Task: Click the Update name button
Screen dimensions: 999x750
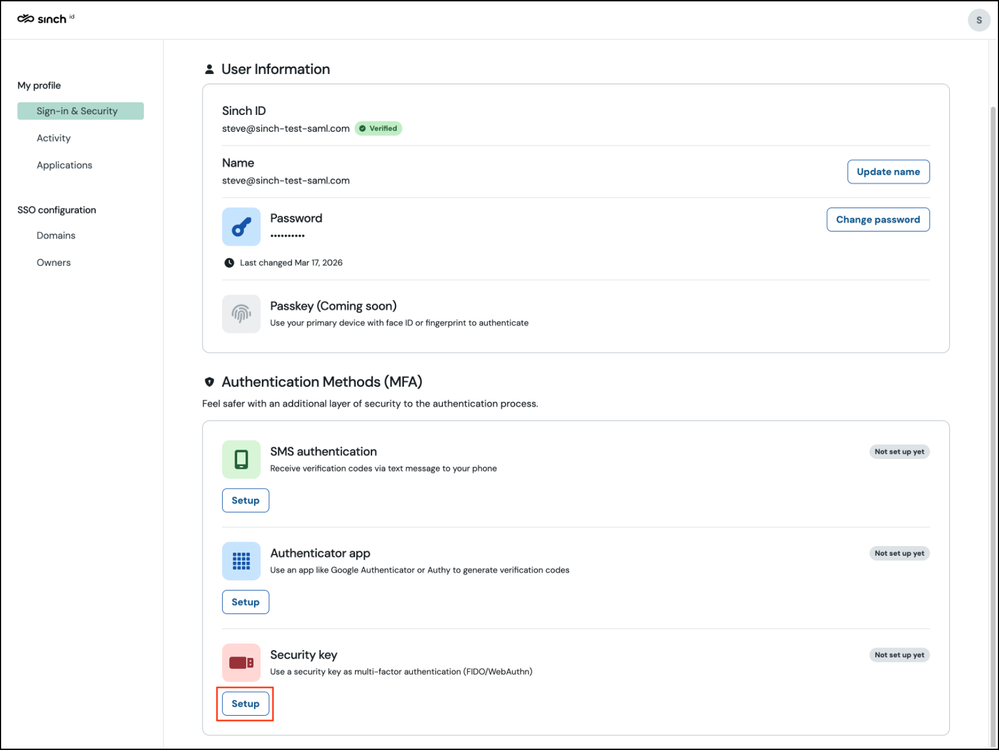Action: [888, 171]
